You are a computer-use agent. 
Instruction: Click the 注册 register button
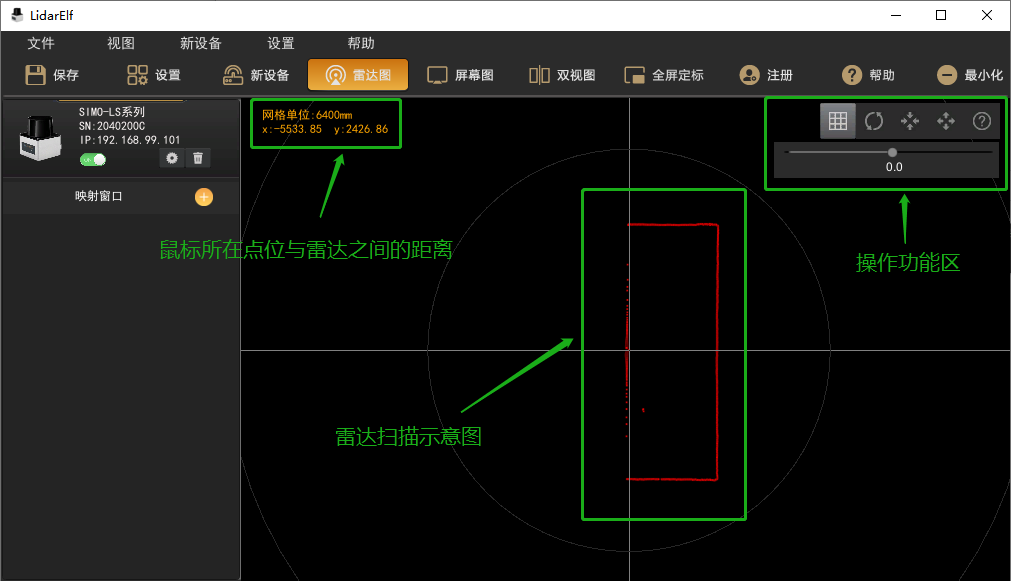(x=766, y=75)
